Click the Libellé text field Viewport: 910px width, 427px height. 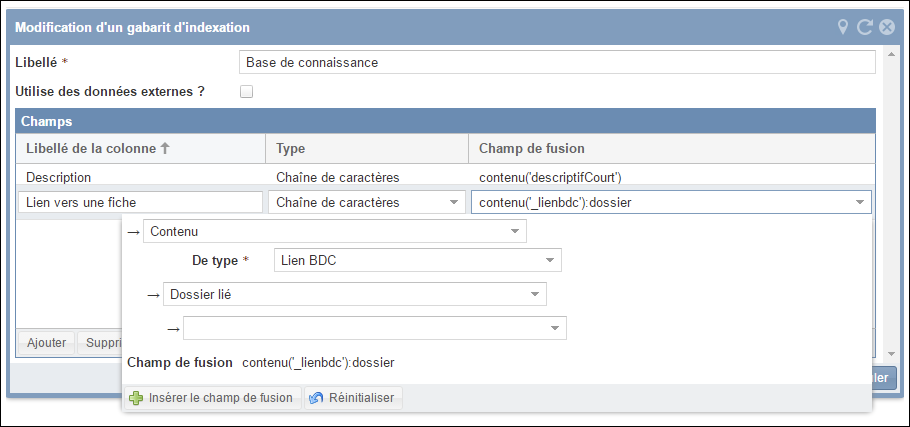click(557, 62)
